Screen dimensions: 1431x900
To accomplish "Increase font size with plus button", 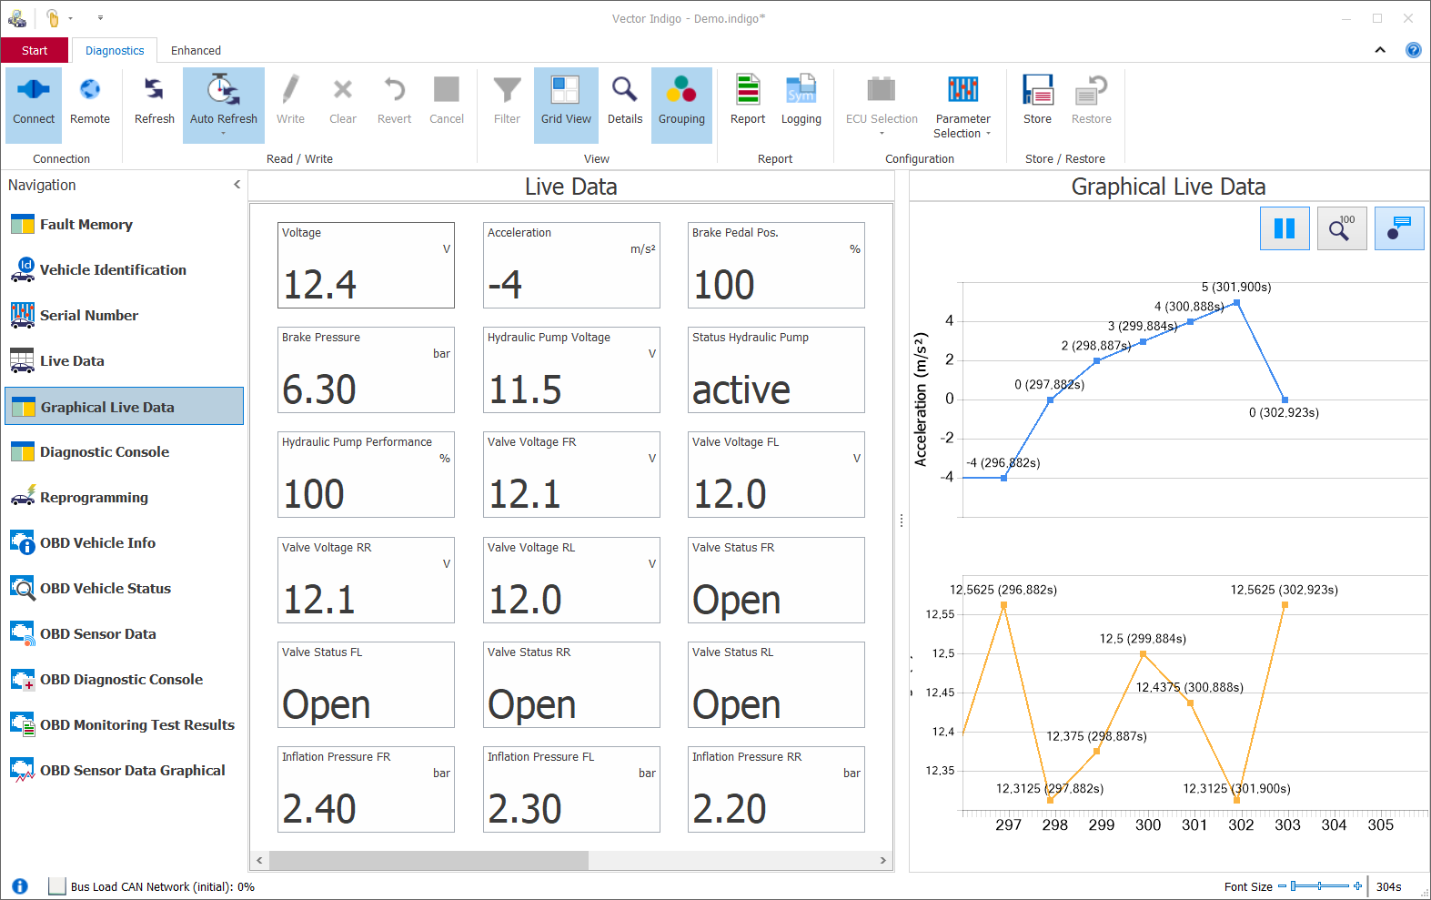I will [x=1358, y=886].
